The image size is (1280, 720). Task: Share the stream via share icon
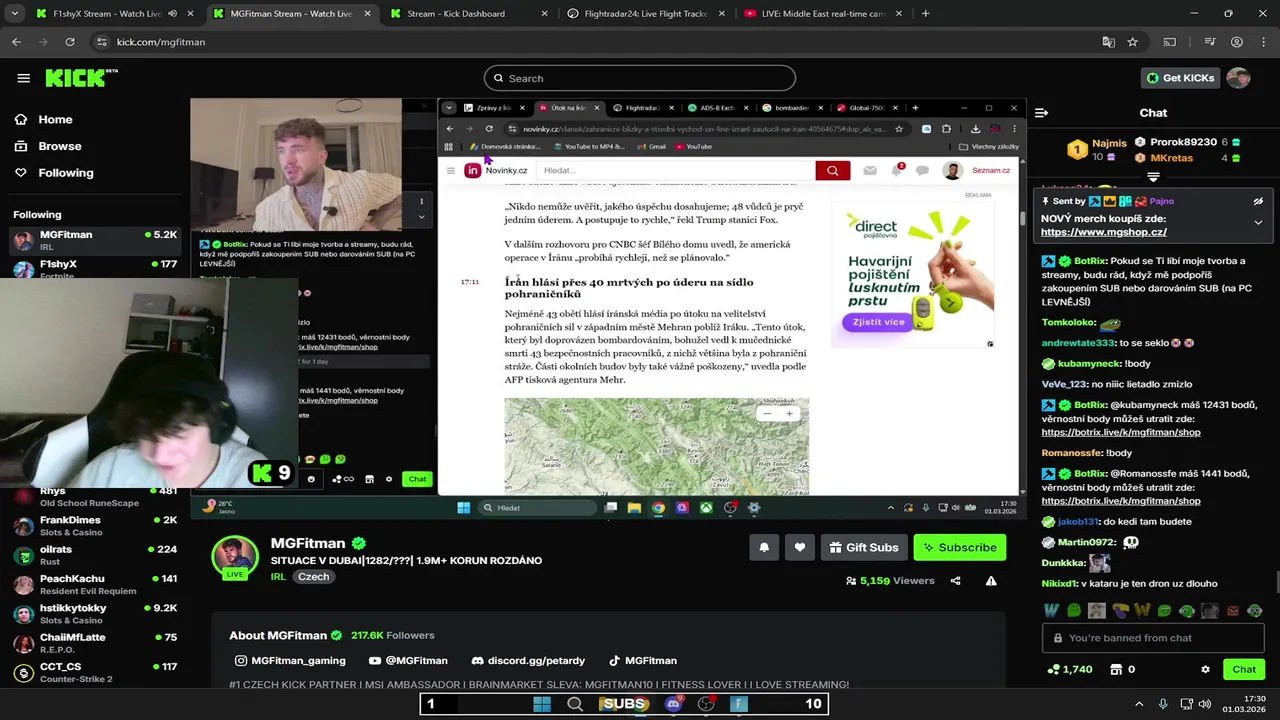pos(955,581)
